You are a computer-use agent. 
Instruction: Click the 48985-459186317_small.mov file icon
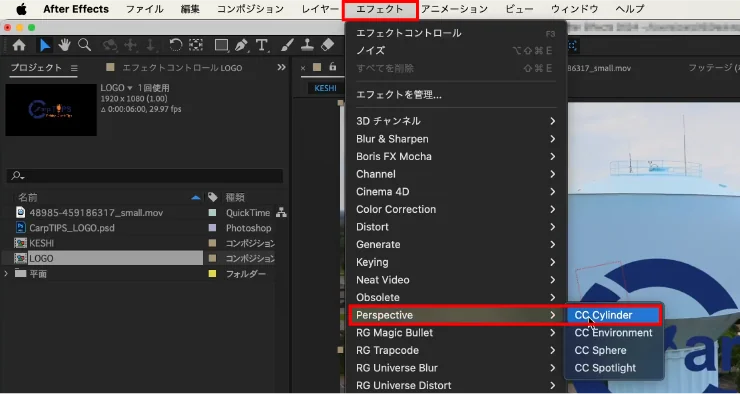point(21,212)
